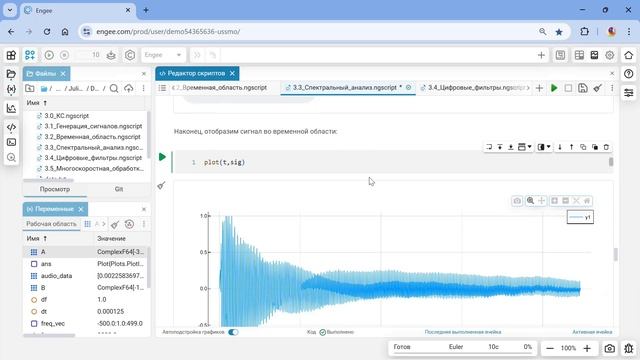This screenshot has height=360, width=640.
Task: Open the command line terminal sidebar icon
Action: (x=11, y=142)
